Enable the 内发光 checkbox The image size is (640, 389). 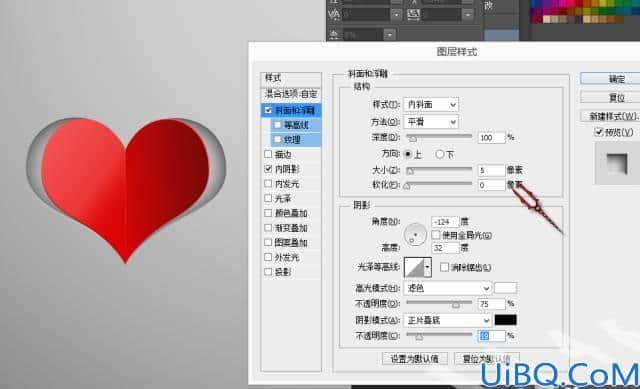click(268, 184)
